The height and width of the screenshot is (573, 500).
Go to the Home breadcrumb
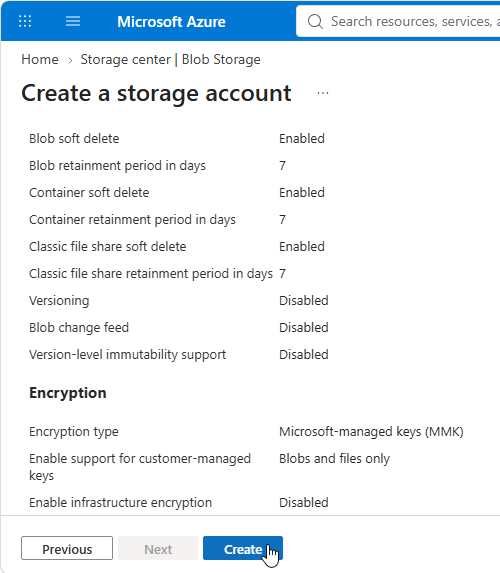[x=40, y=59]
